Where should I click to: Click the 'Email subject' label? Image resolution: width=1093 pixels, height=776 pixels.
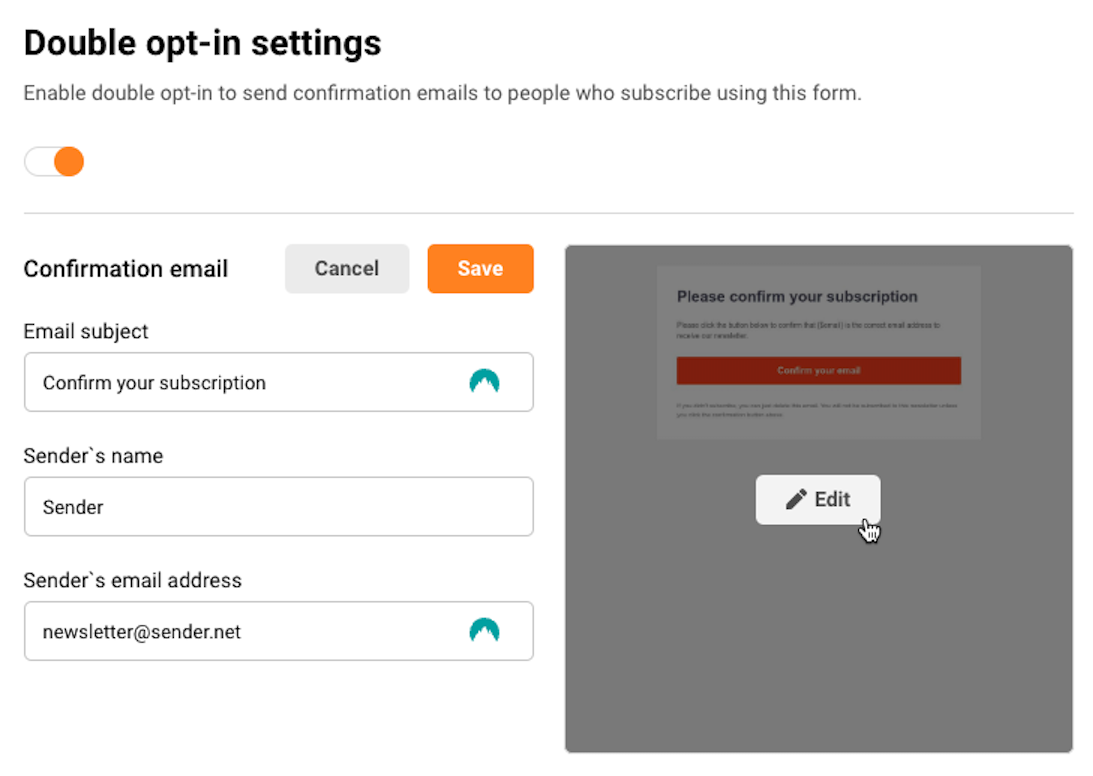86,332
